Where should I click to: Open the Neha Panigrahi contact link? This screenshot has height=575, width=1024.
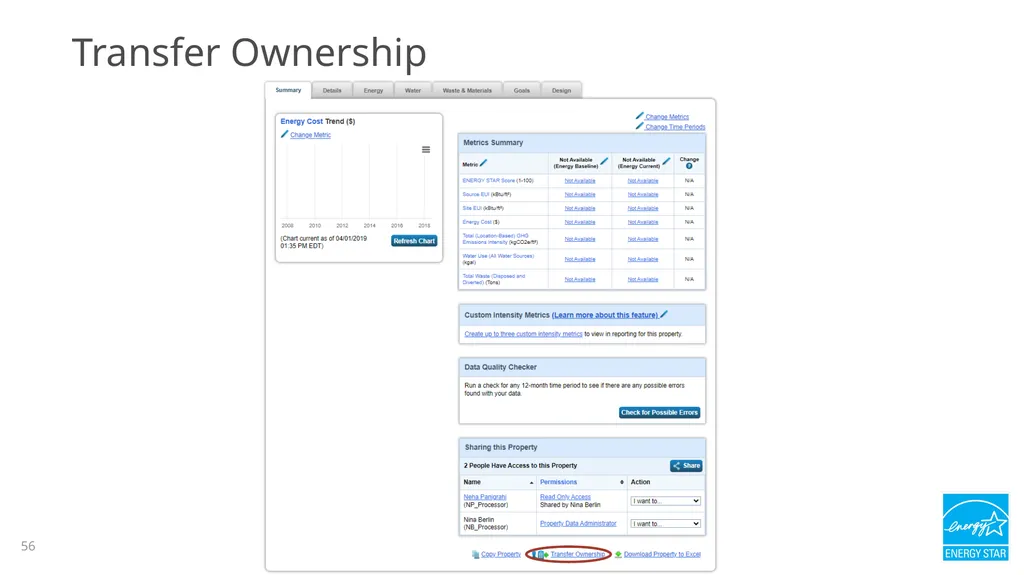point(485,497)
